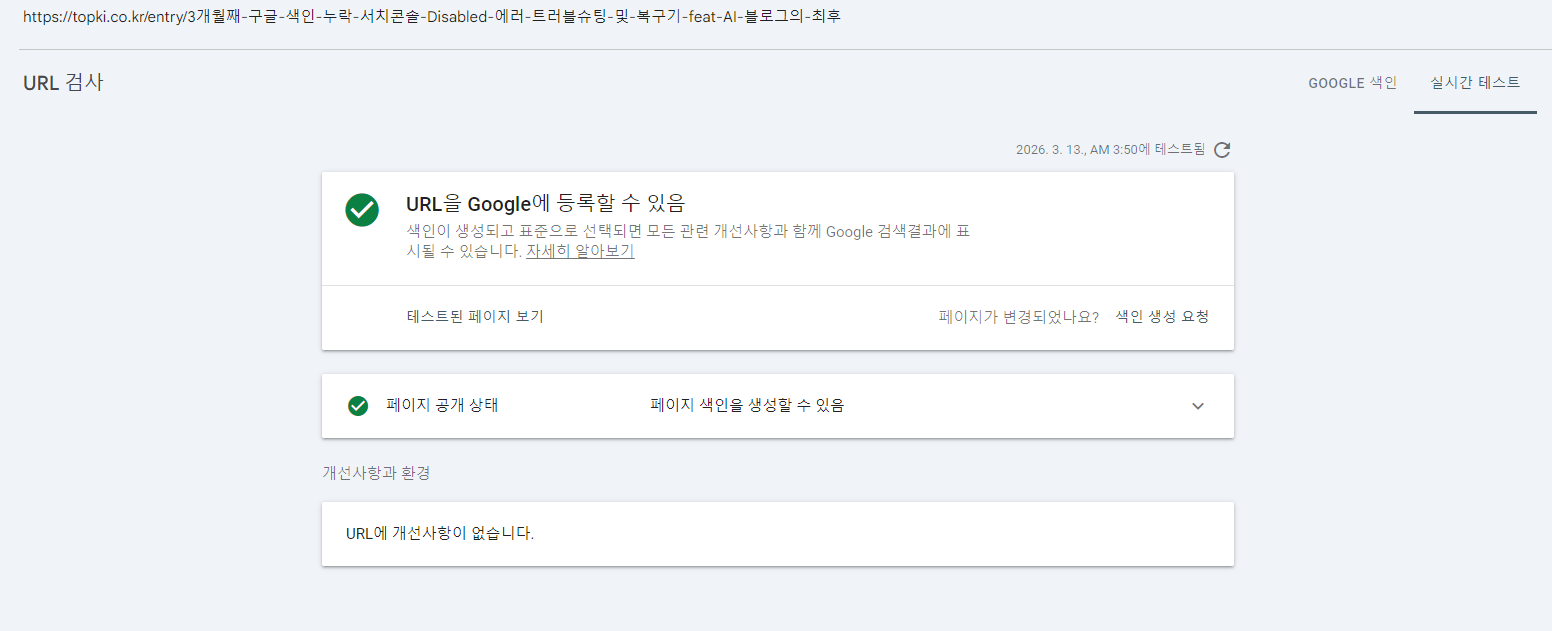
Task: Click the large green checkmark status icon
Action: click(362, 210)
